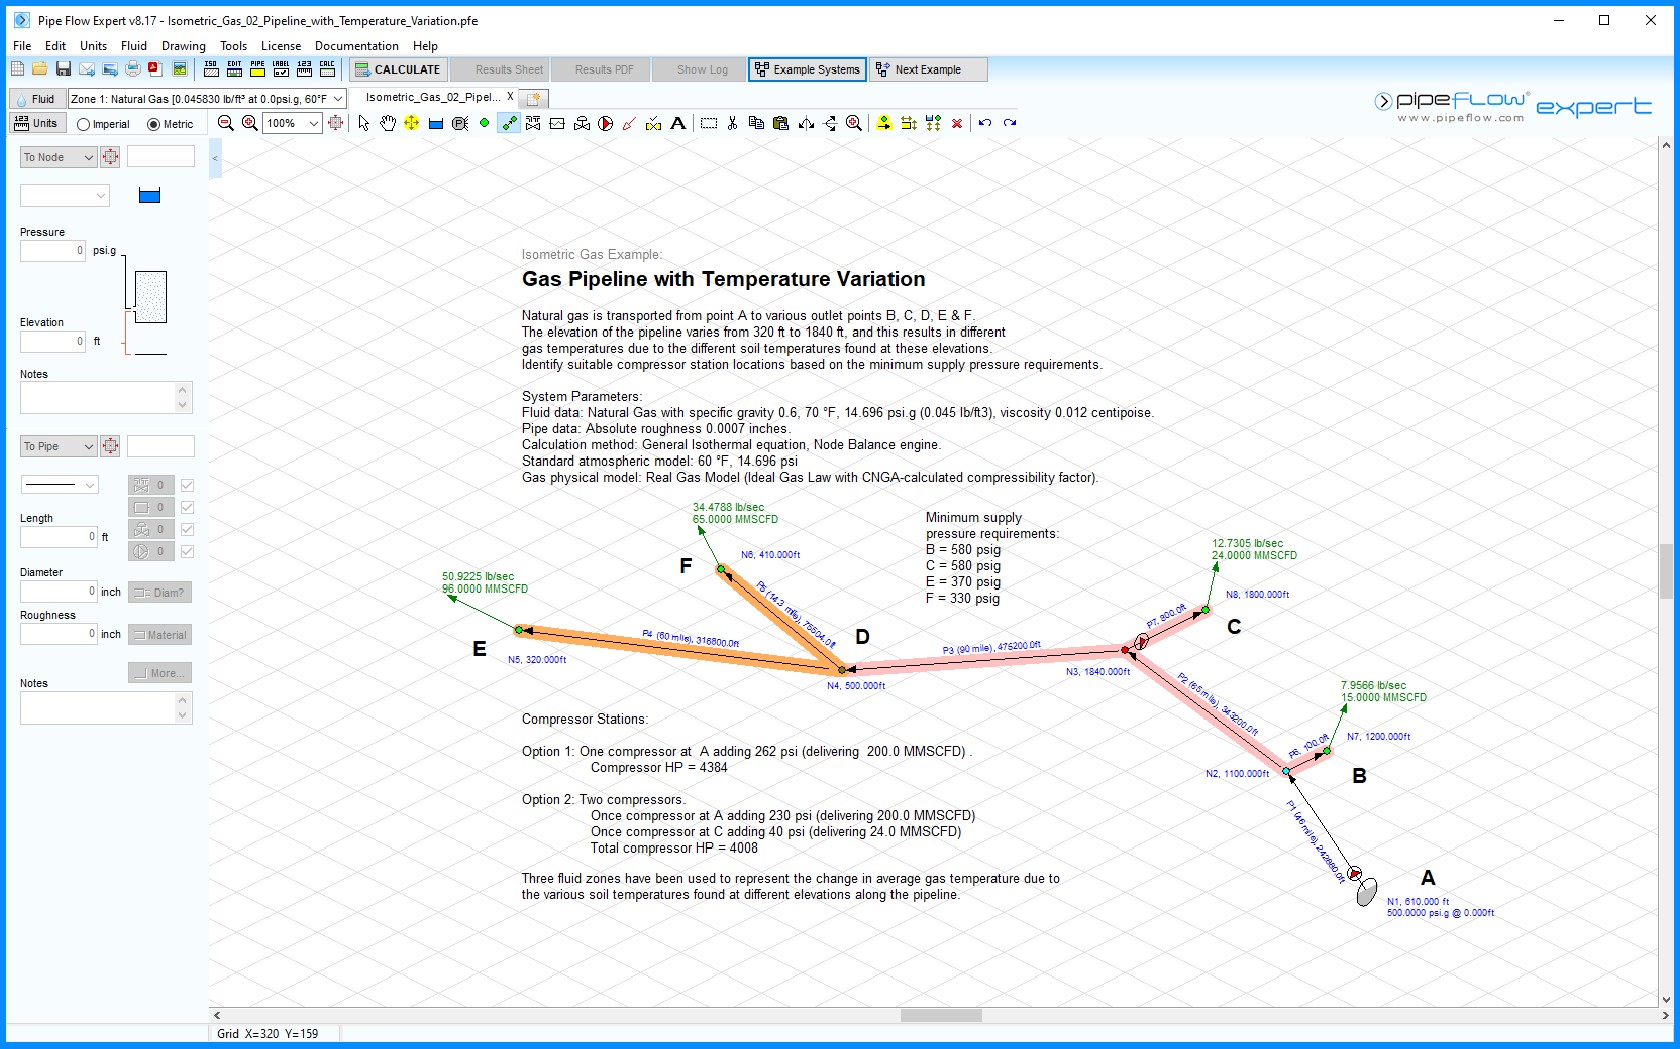This screenshot has width=1680, height=1049.
Task: Select the Metric units radio button
Action: coord(153,125)
